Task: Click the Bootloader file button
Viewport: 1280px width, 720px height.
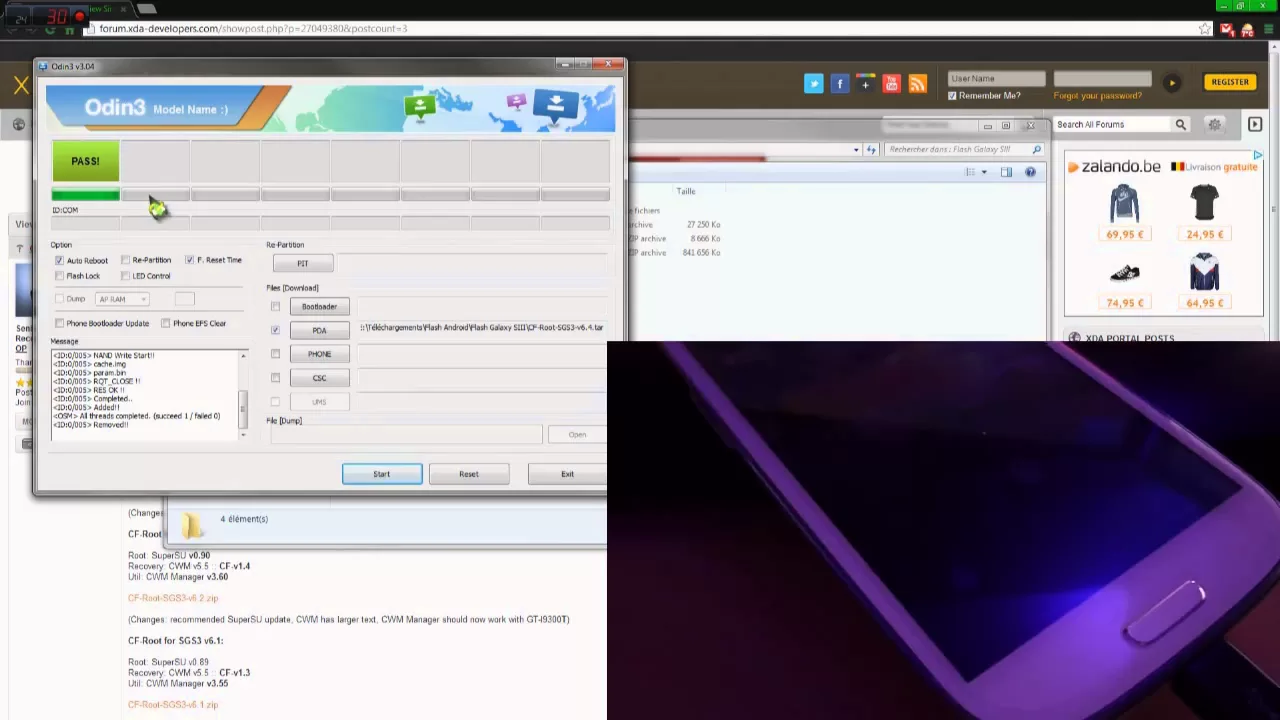Action: [319, 307]
